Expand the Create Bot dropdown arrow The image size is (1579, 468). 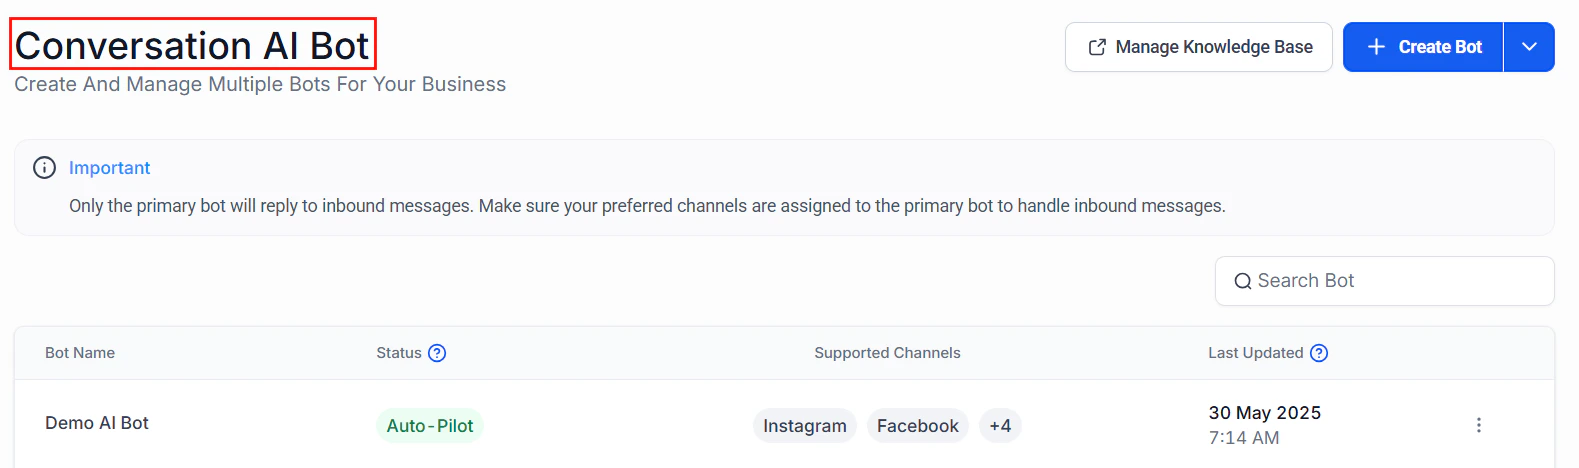coord(1529,47)
